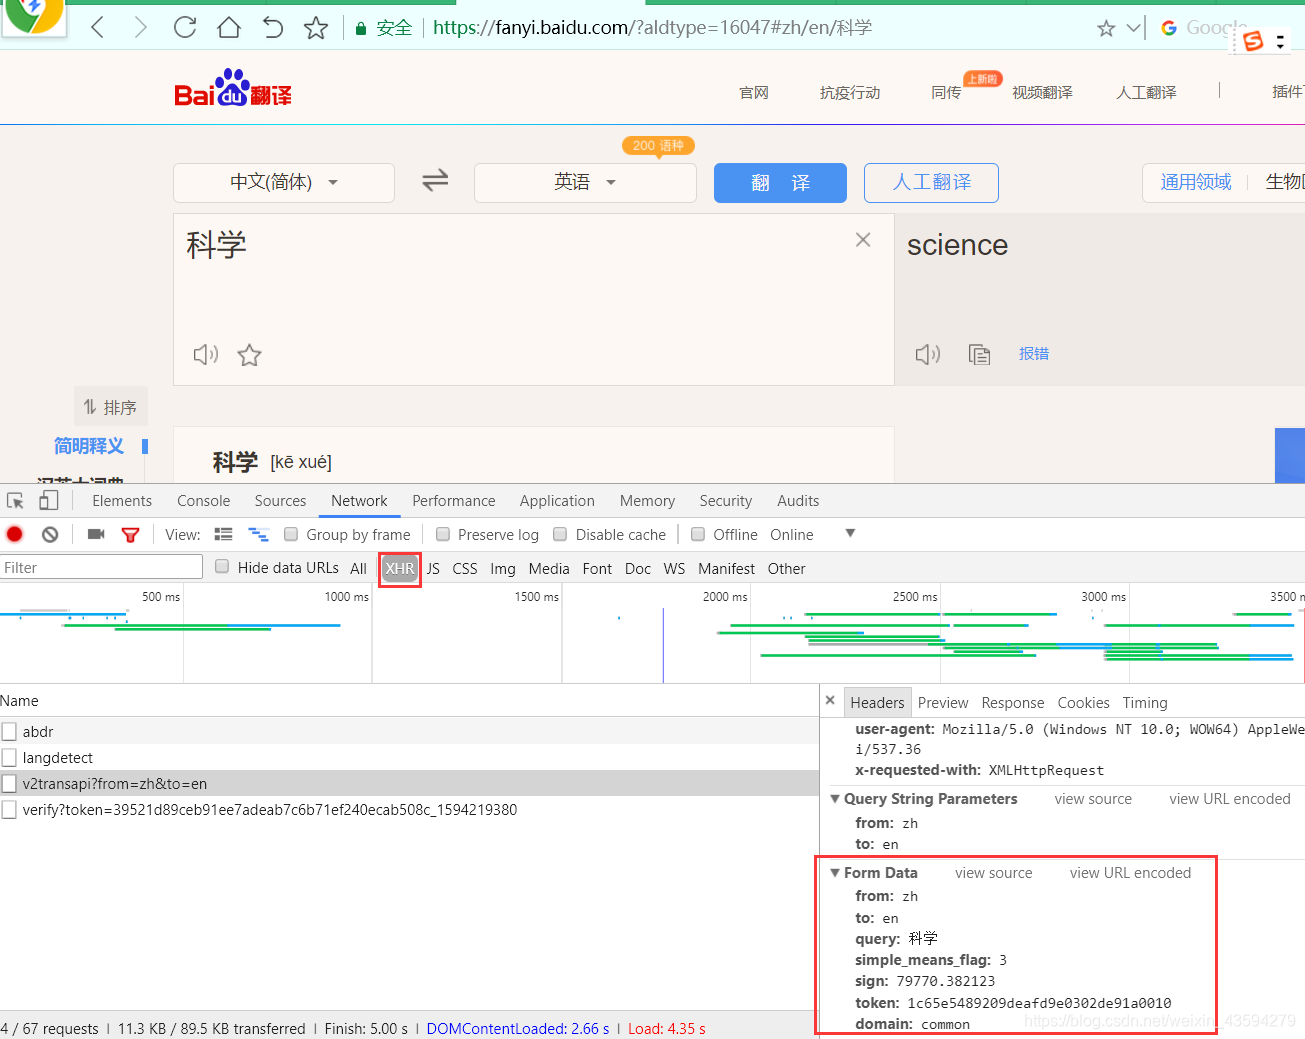Click Form Data view URL encoded link
Viewport: 1305px width, 1039px height.
coord(1130,873)
